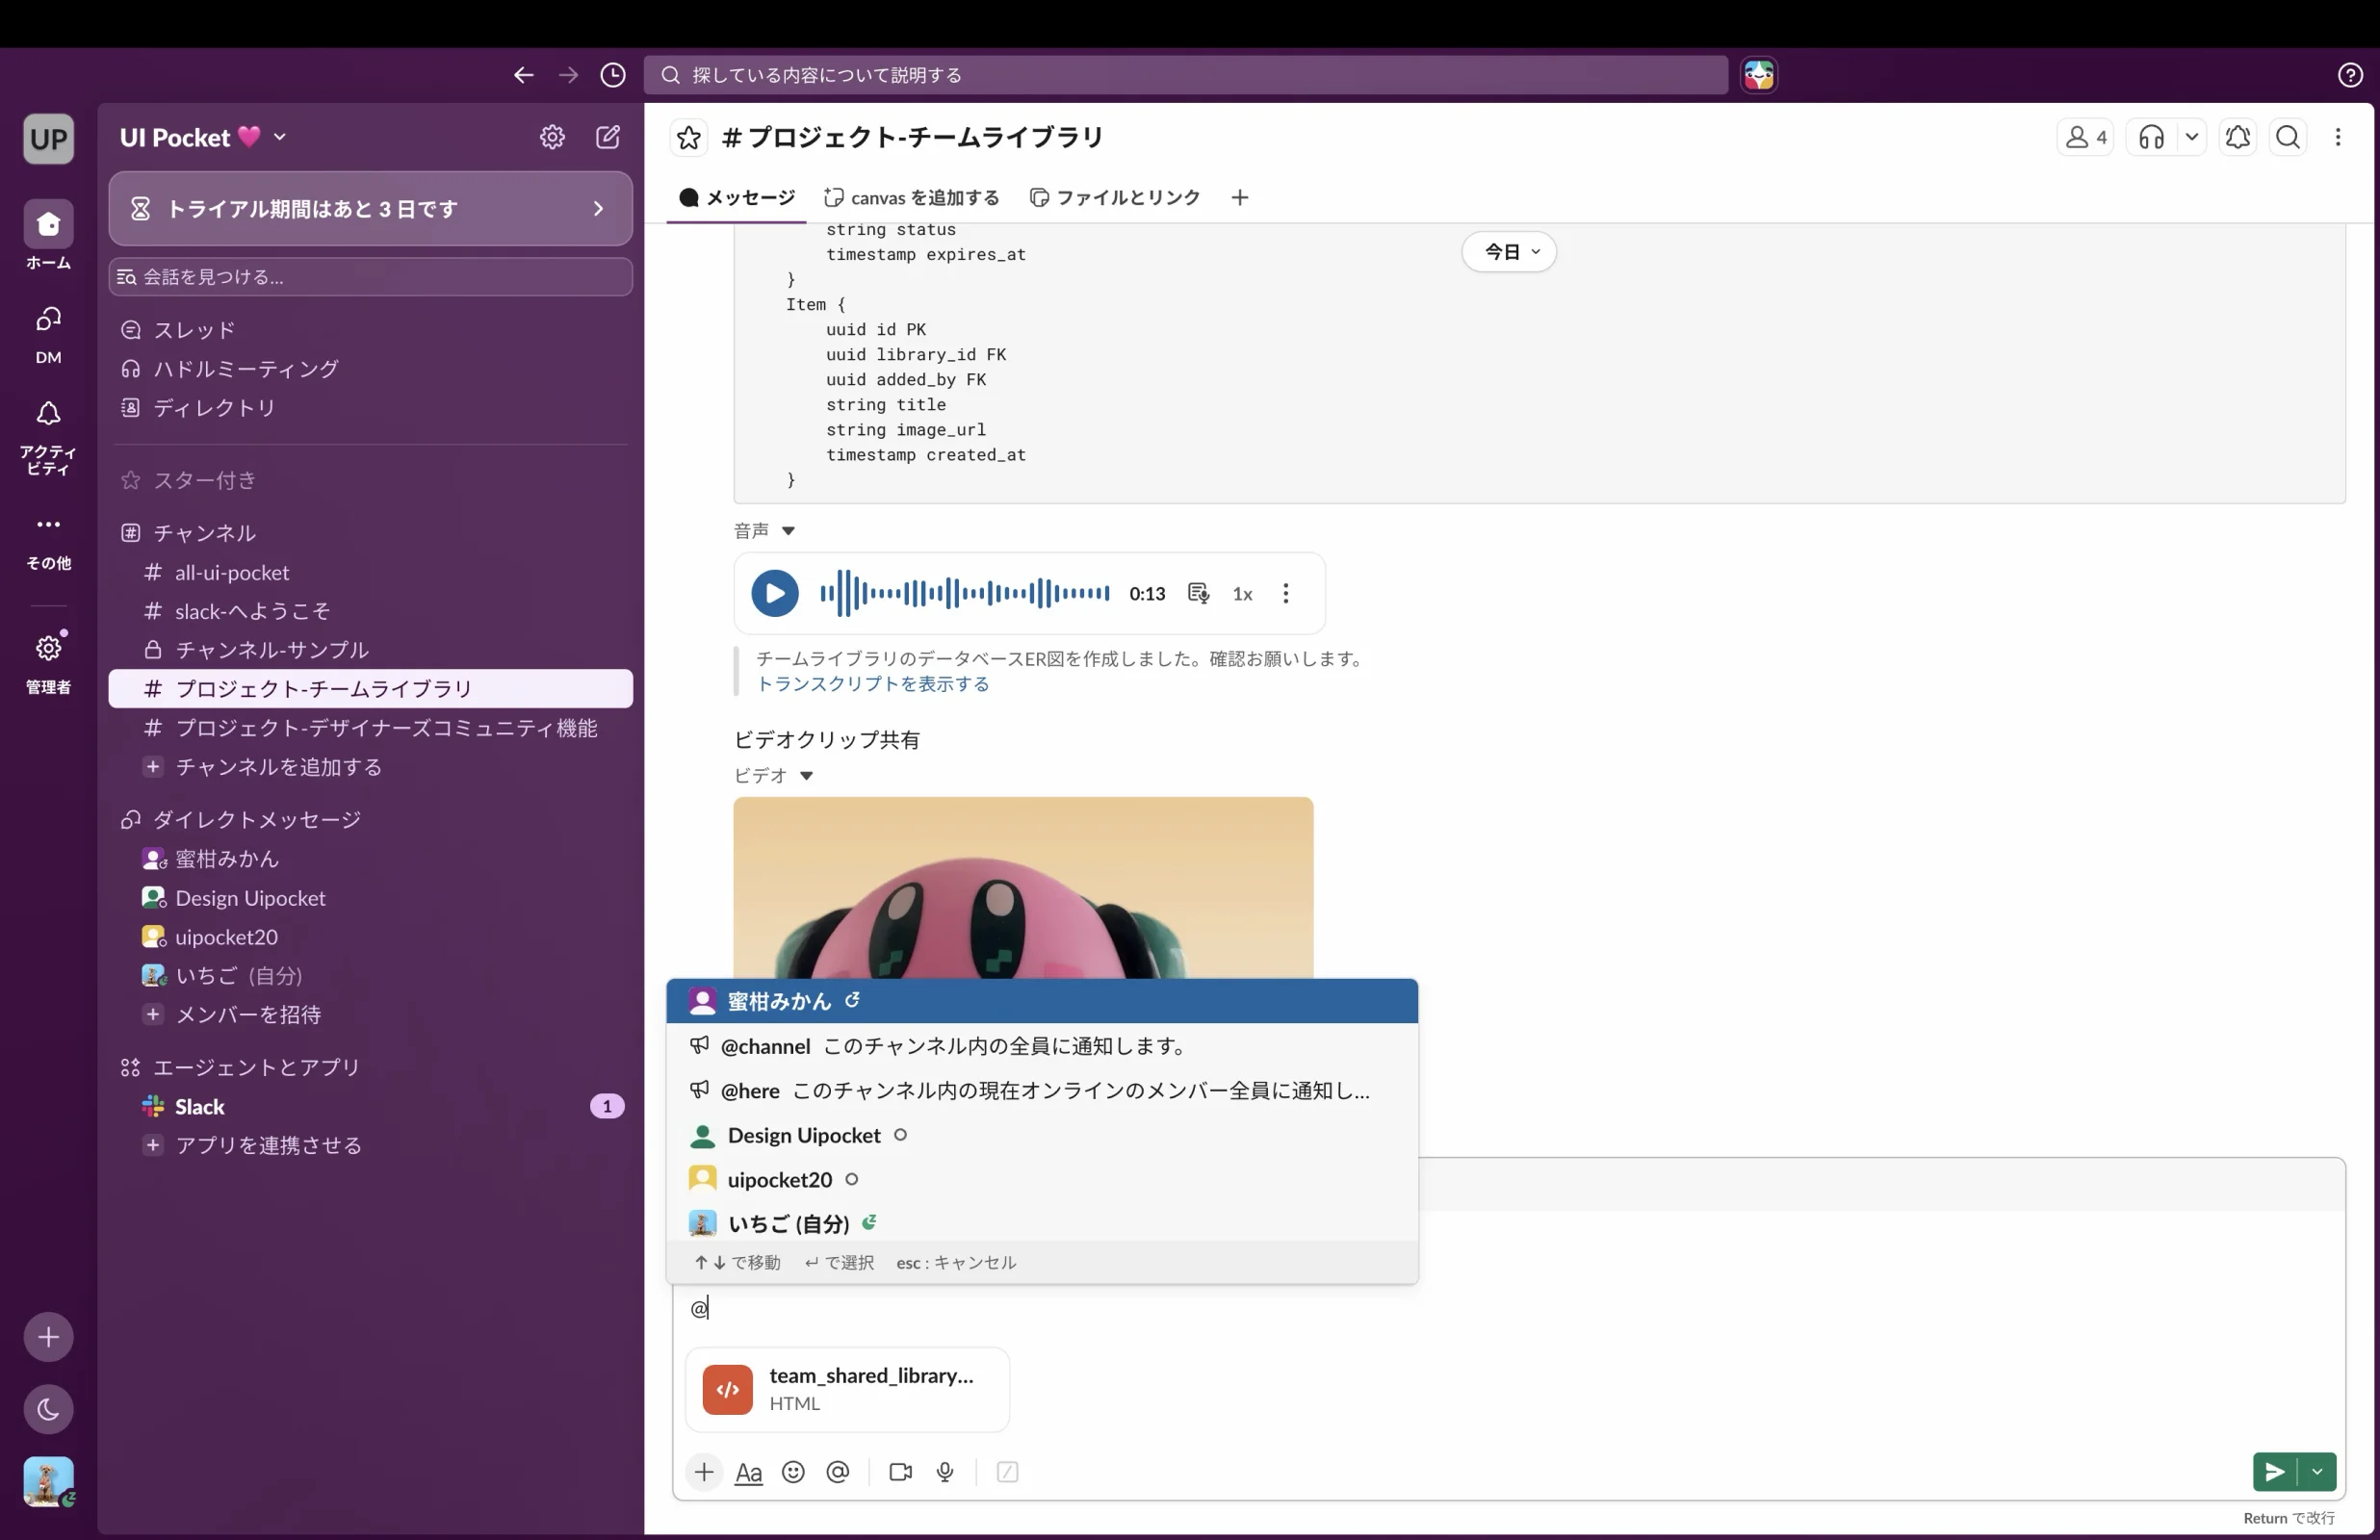The width and height of the screenshot is (2380, 1540).
Task: Open huddle options dropdown arrow
Action: point(2191,137)
